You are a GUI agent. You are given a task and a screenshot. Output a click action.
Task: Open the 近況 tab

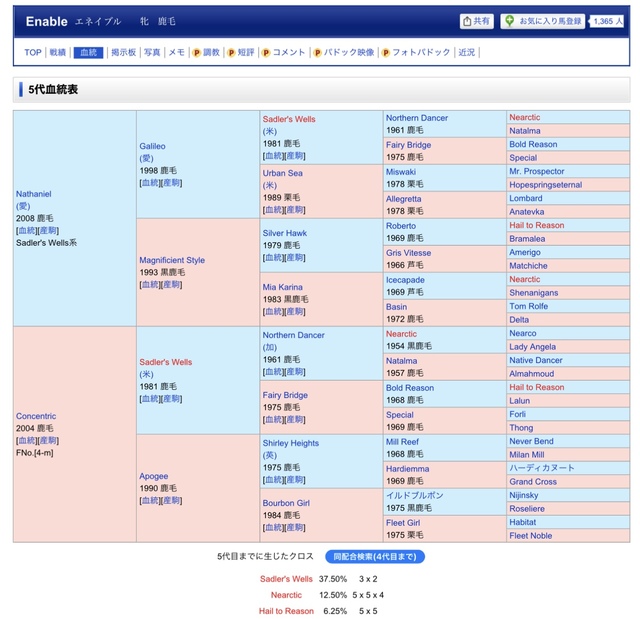tap(467, 52)
